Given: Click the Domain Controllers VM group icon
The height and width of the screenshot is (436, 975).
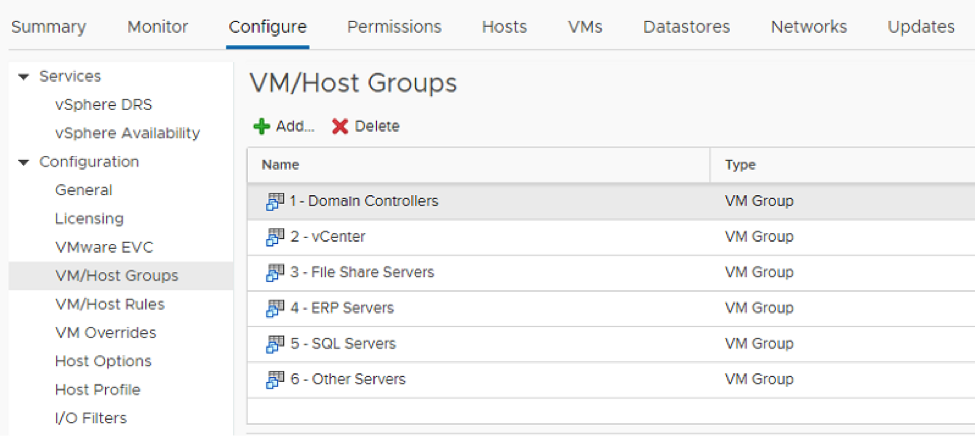Looking at the screenshot, I should (x=275, y=201).
